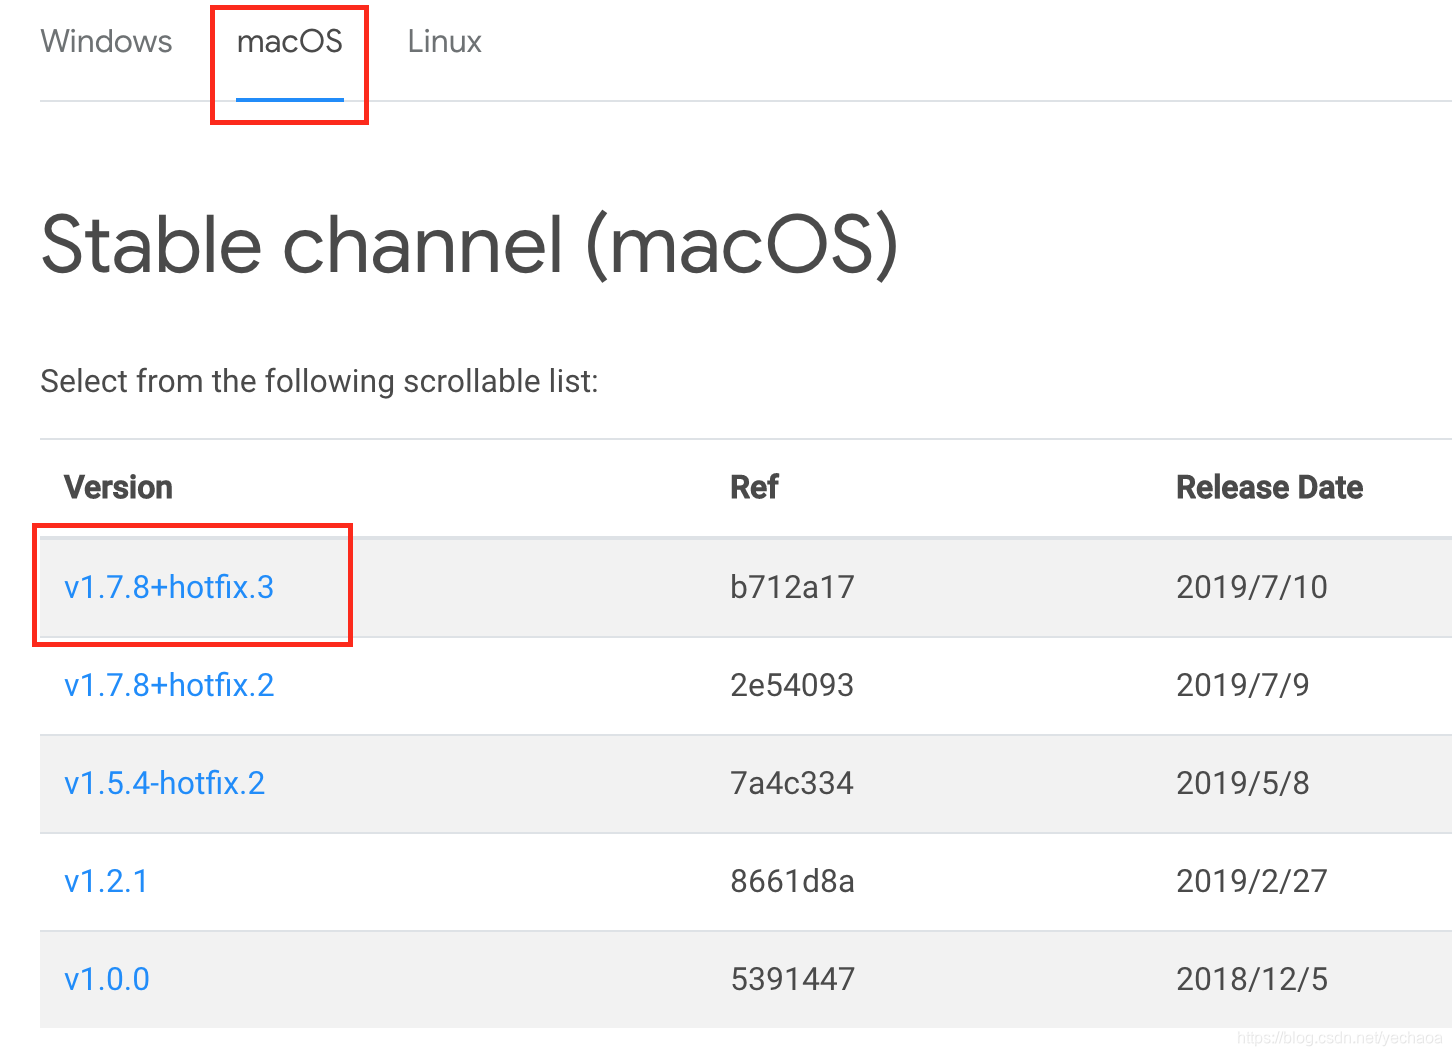This screenshot has width=1452, height=1056.
Task: Click the Version column header
Action: (x=118, y=487)
